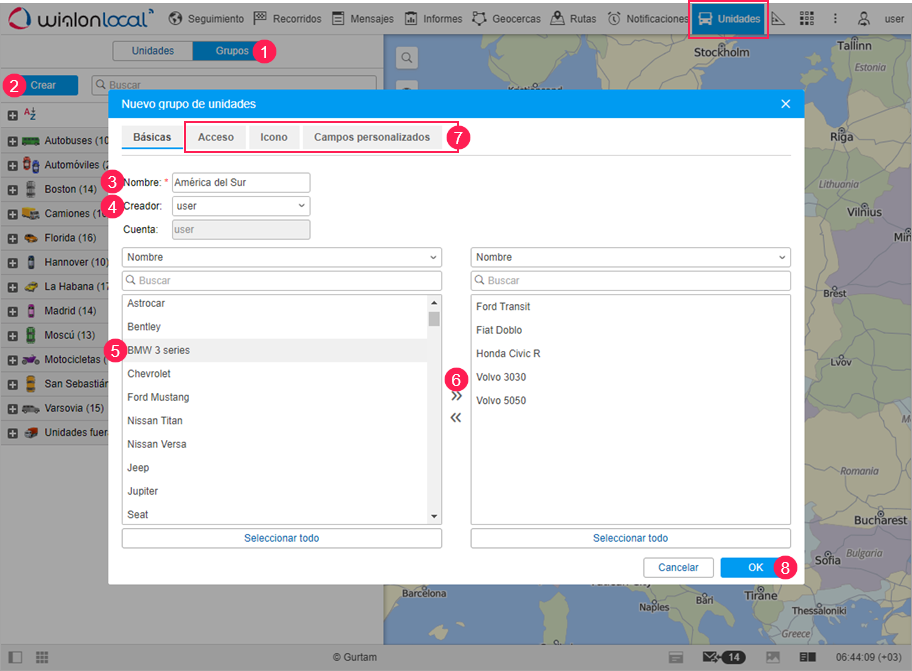Click the A-Z sort icon in groups list

tap(29, 115)
